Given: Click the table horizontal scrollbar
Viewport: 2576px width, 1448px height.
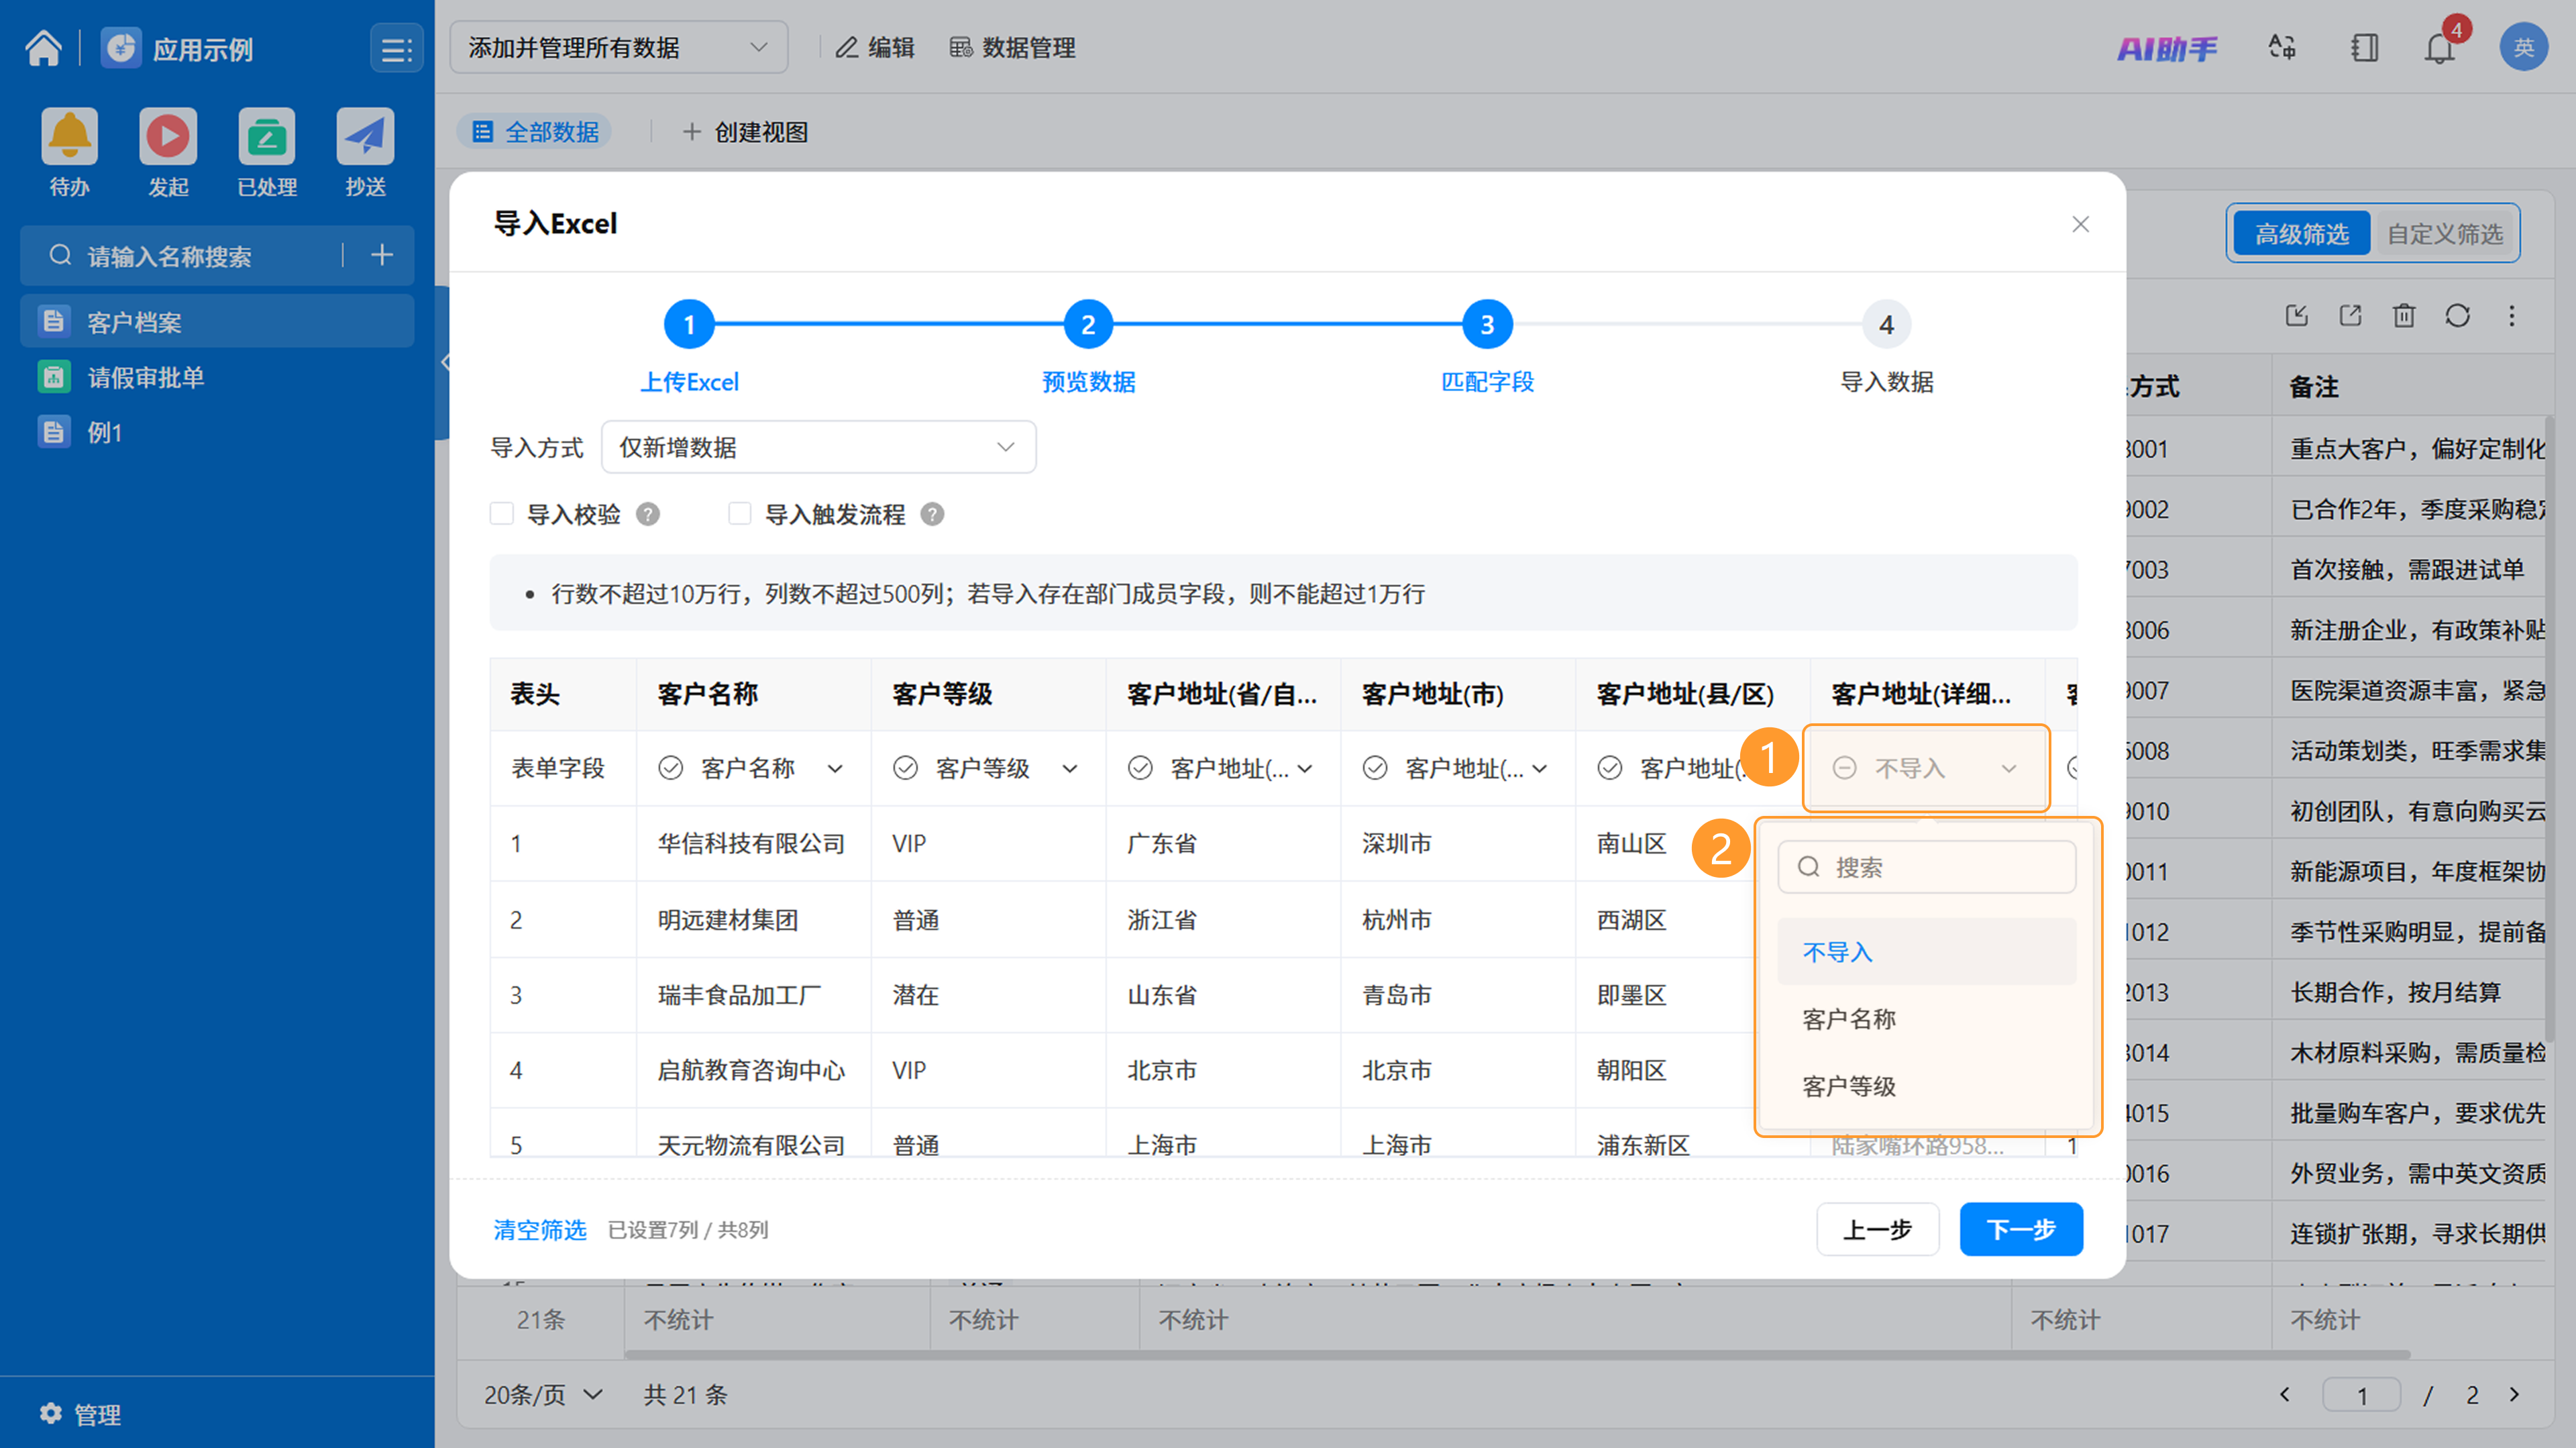Looking at the screenshot, I should point(1517,1355).
